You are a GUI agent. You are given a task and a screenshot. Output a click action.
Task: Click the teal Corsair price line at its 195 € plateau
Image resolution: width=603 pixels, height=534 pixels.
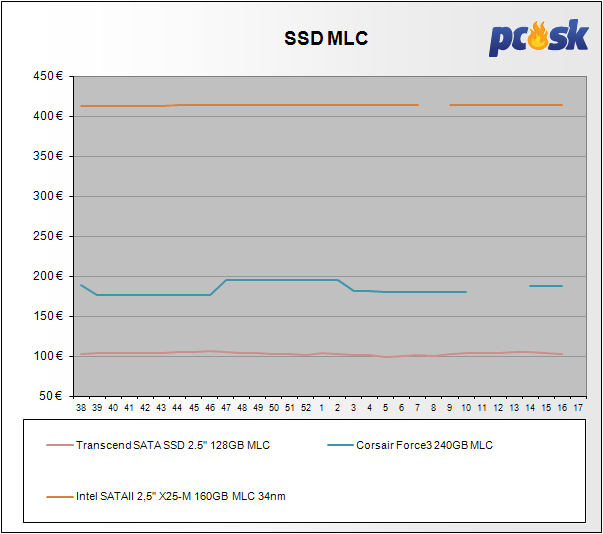pos(282,280)
